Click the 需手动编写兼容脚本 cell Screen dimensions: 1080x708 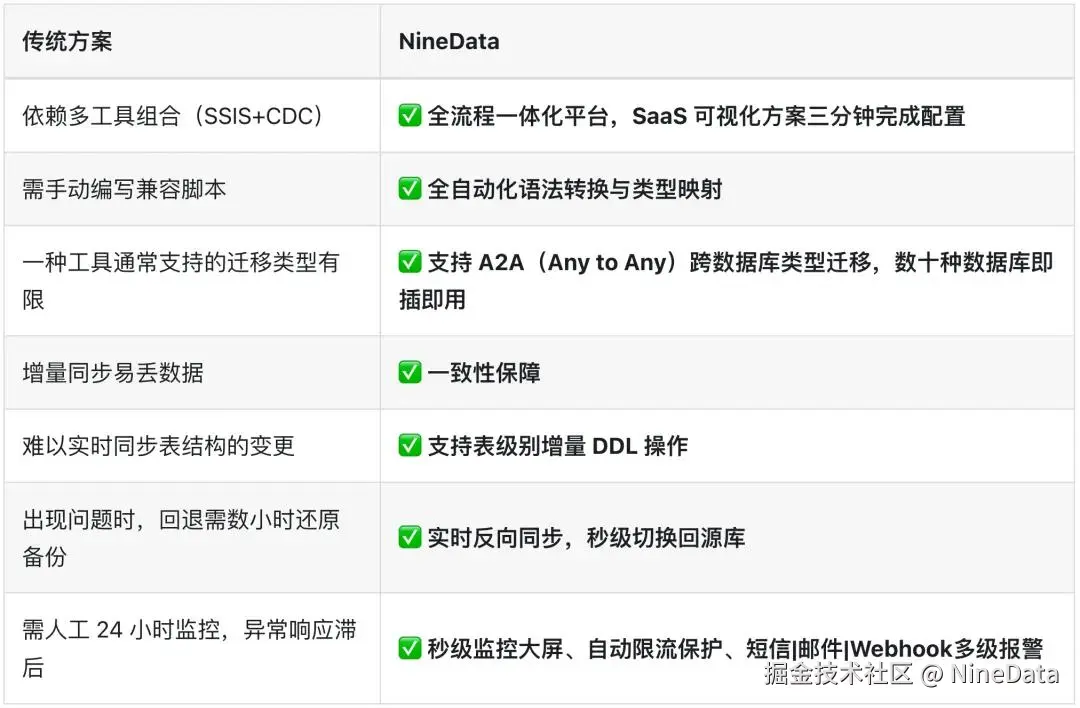coord(124,189)
